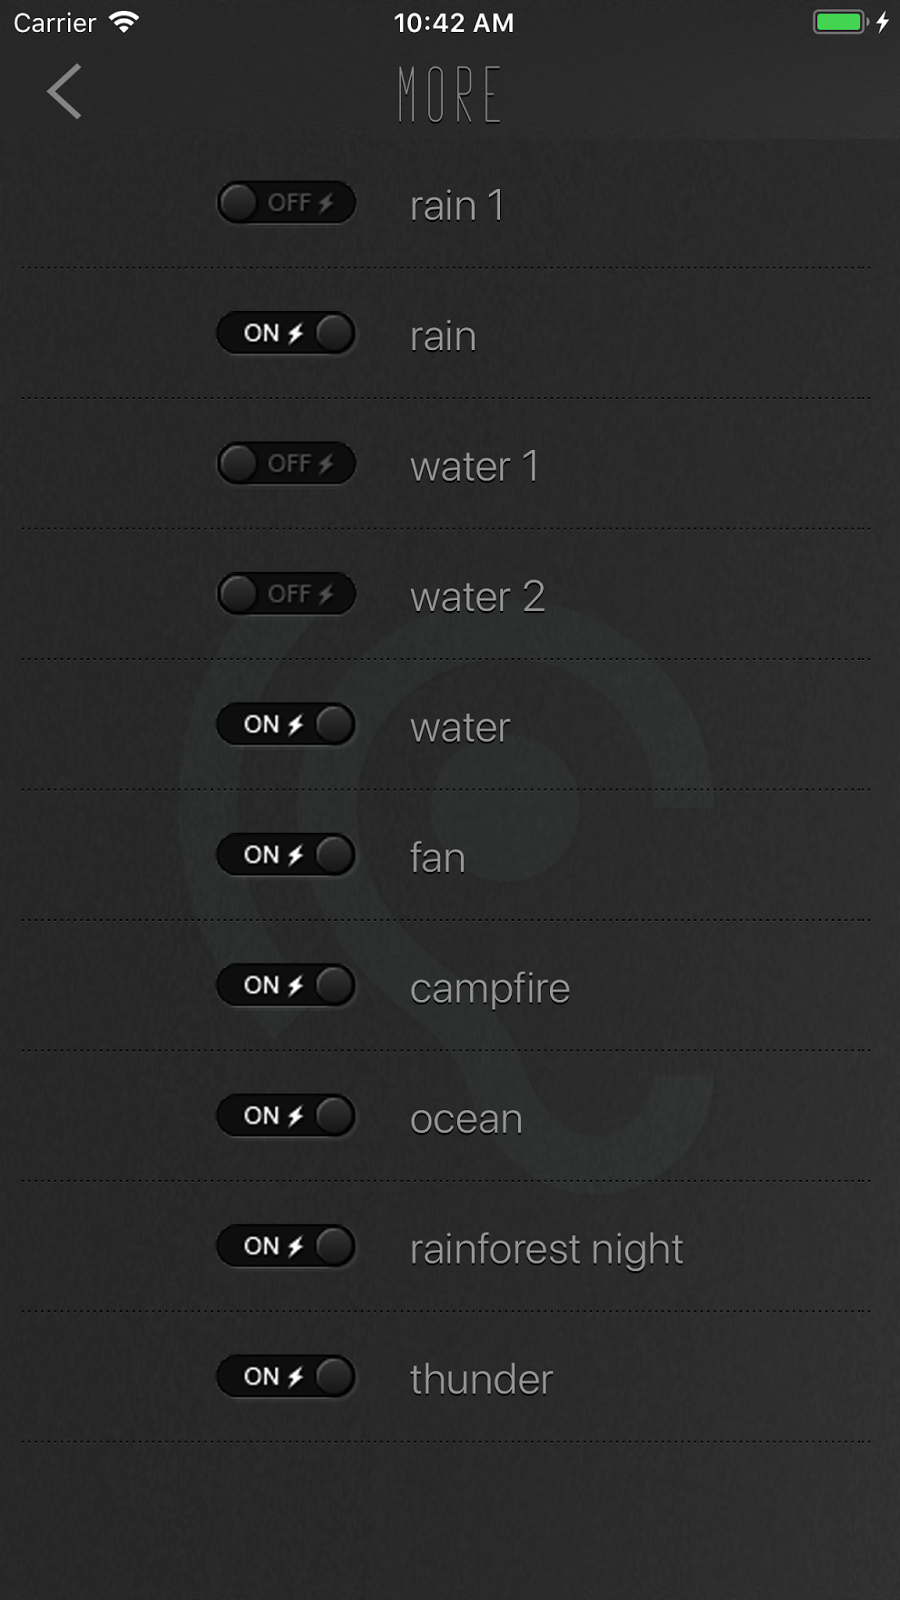Disable the rain sound switch
The image size is (900, 1600).
click(x=286, y=333)
